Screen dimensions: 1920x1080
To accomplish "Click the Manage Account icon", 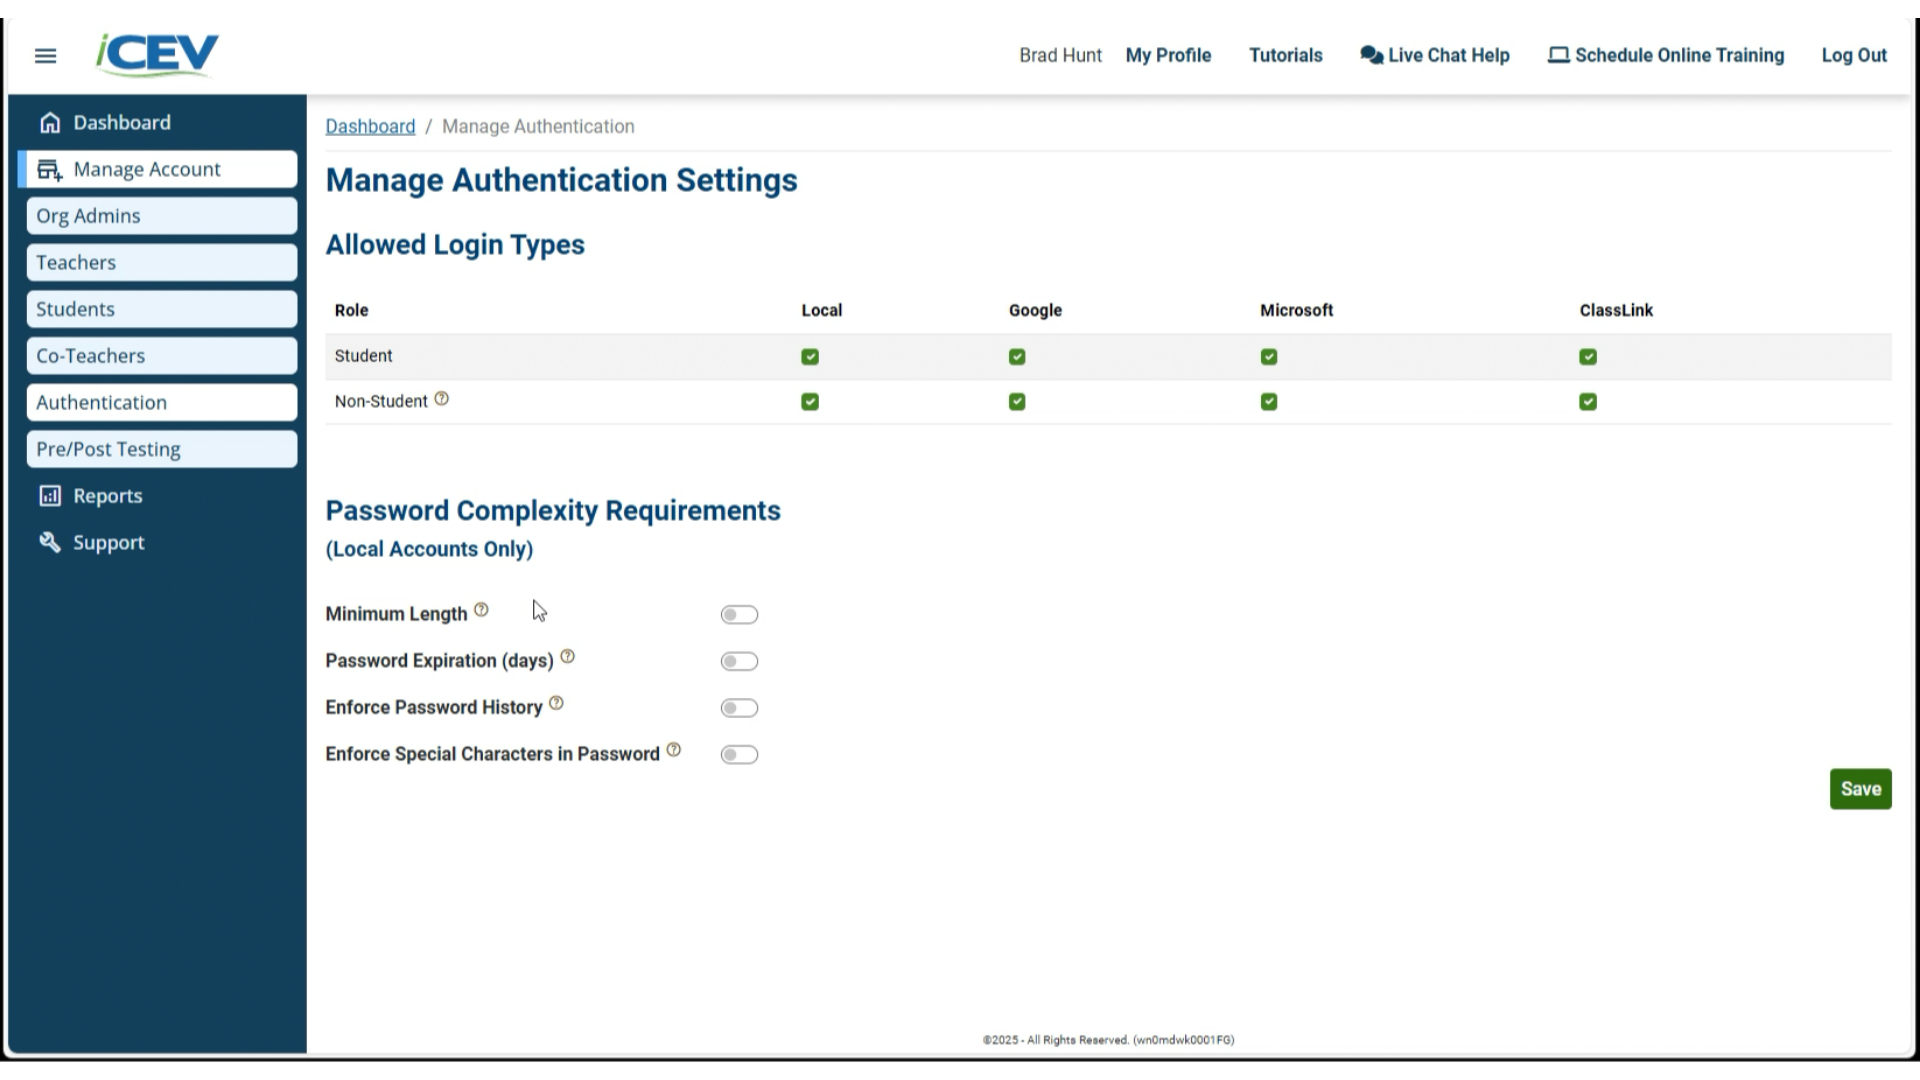I will coord(49,169).
